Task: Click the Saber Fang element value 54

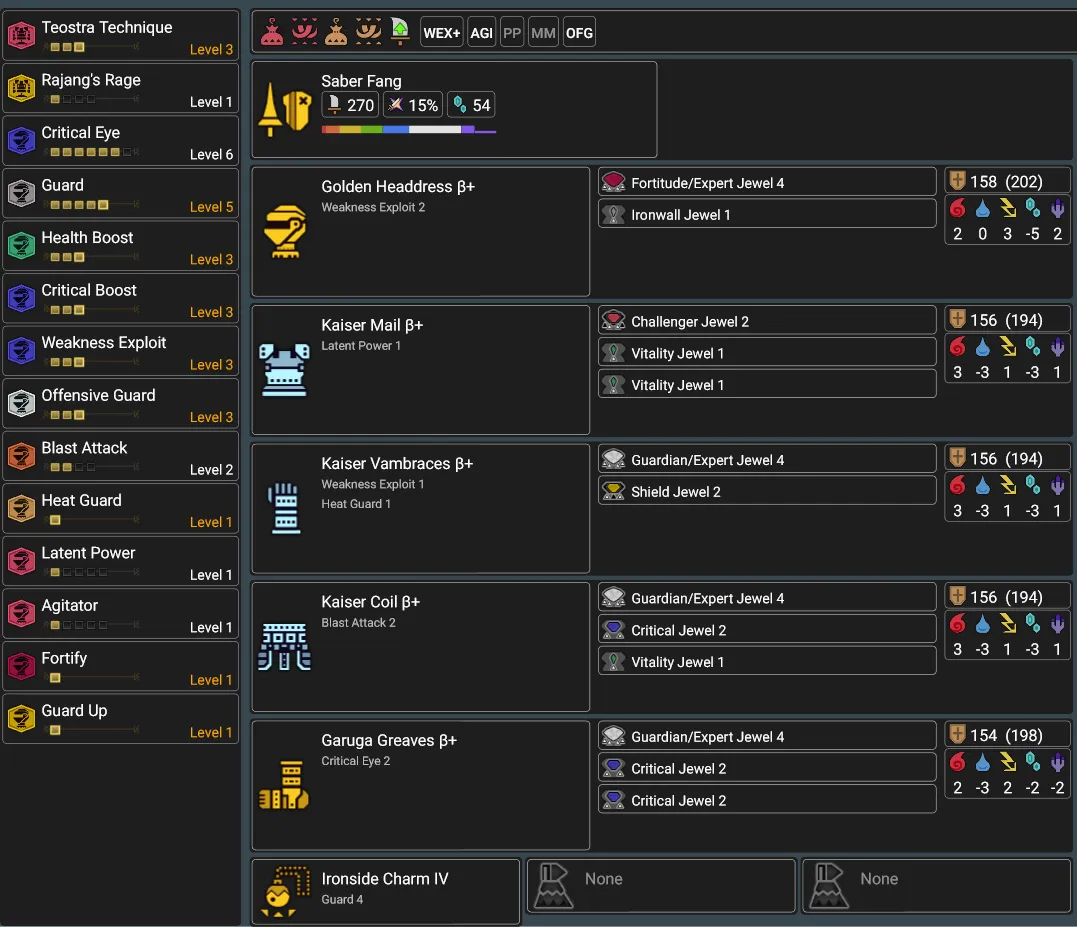Action: point(471,104)
